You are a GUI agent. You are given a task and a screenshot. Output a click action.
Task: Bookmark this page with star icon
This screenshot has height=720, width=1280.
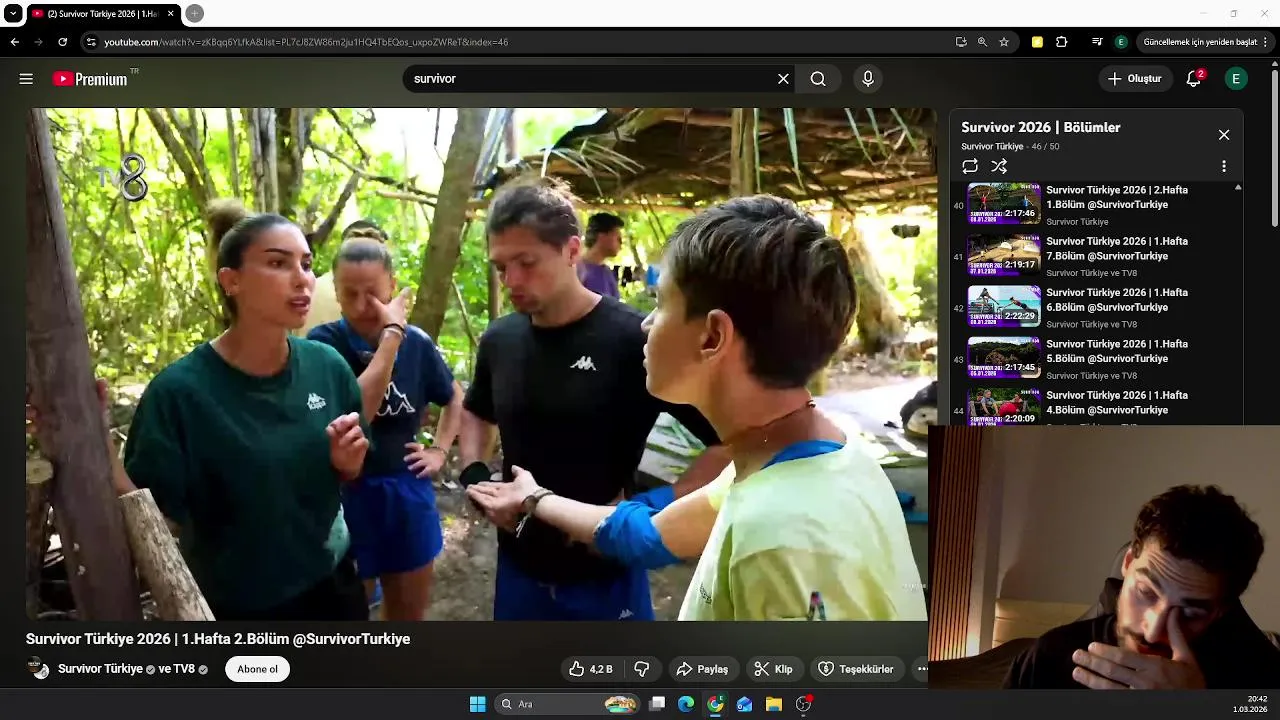1004,42
